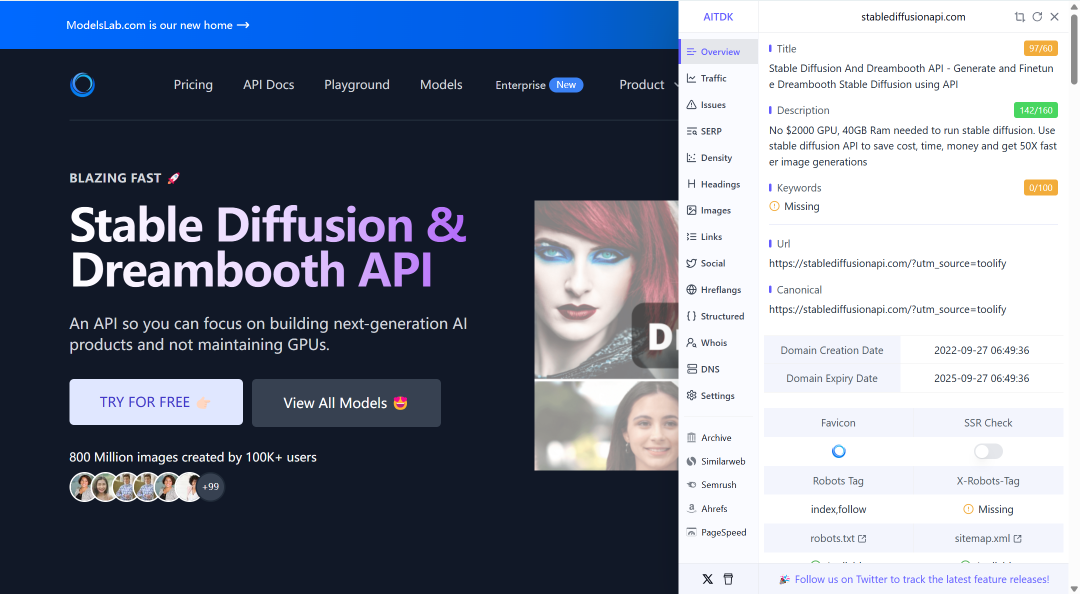Open the robots.txt external link
The image size is (1080, 594).
838,538
